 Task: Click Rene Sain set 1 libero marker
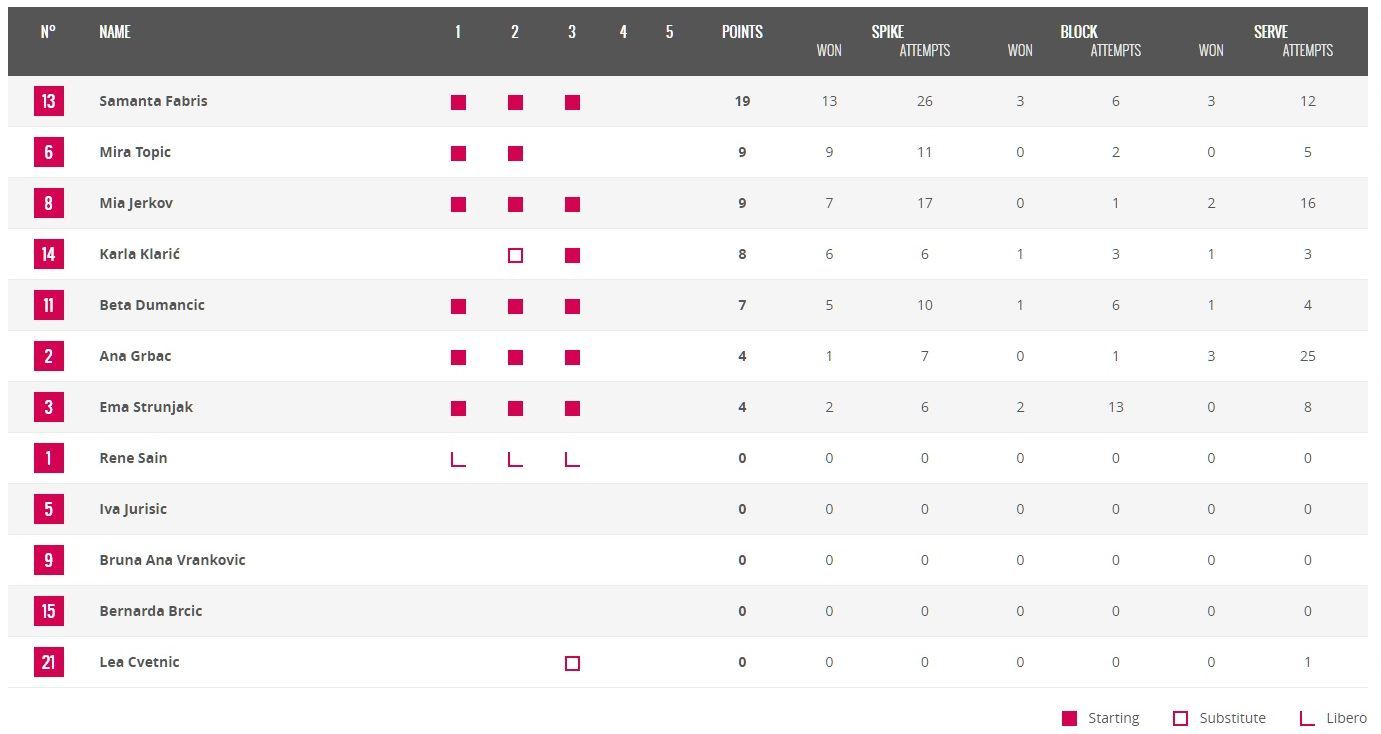coord(458,459)
